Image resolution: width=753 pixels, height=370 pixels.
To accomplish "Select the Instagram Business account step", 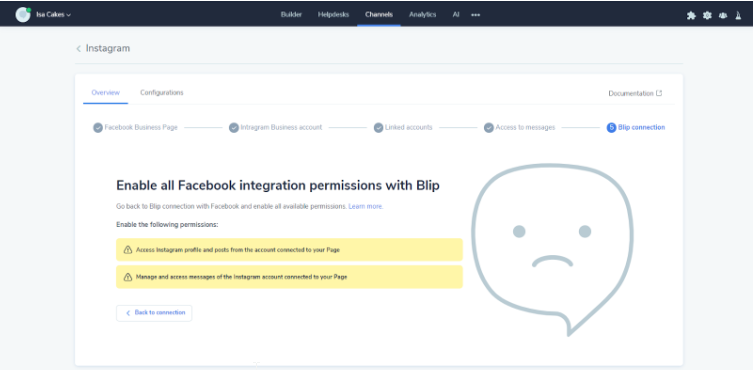I will point(275,128).
